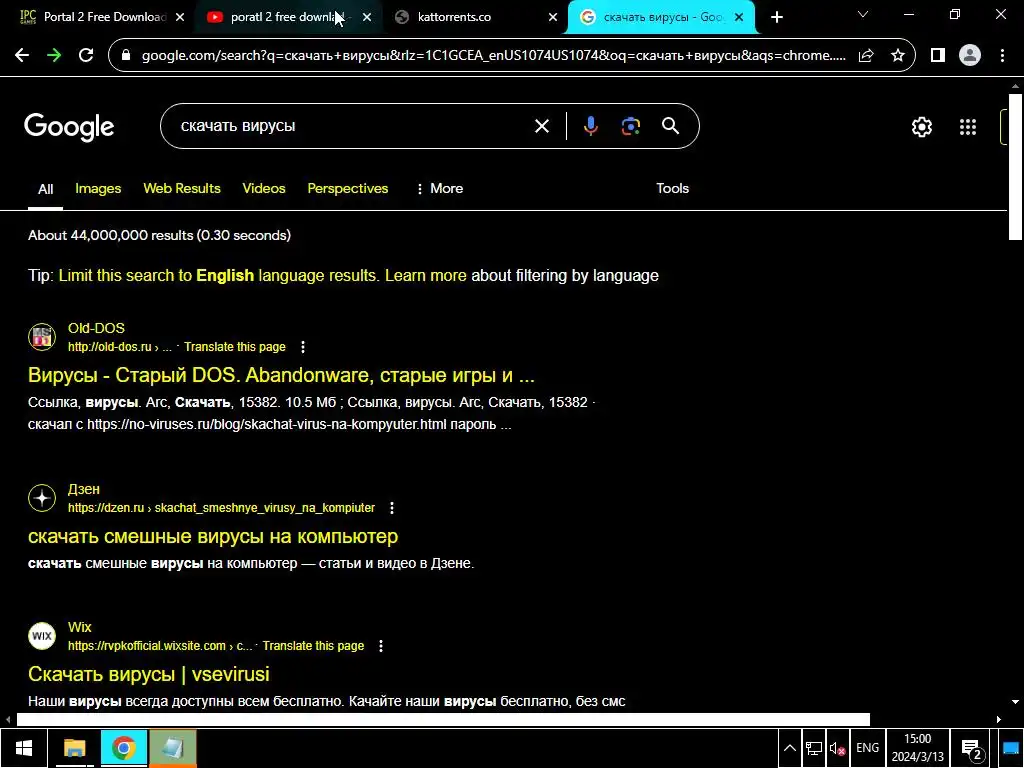Start voice search with microphone
1024x768 pixels.
[x=590, y=126]
